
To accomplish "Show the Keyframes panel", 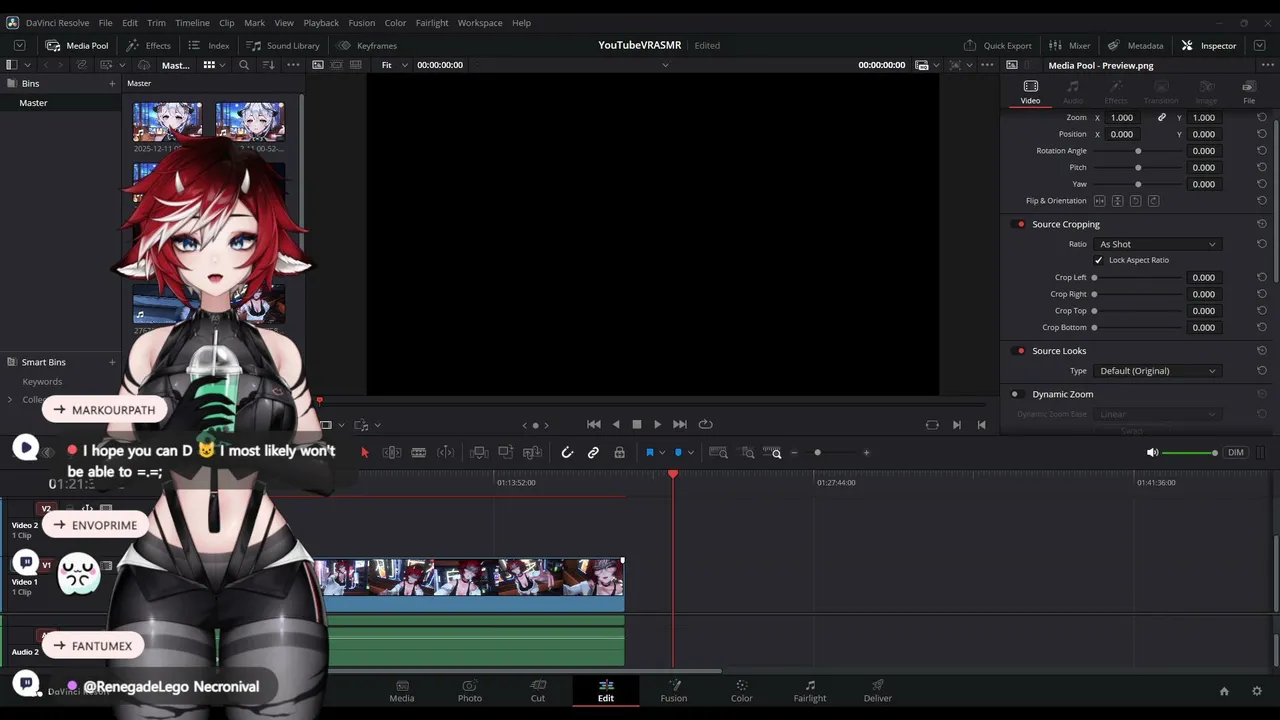I will coord(367,46).
